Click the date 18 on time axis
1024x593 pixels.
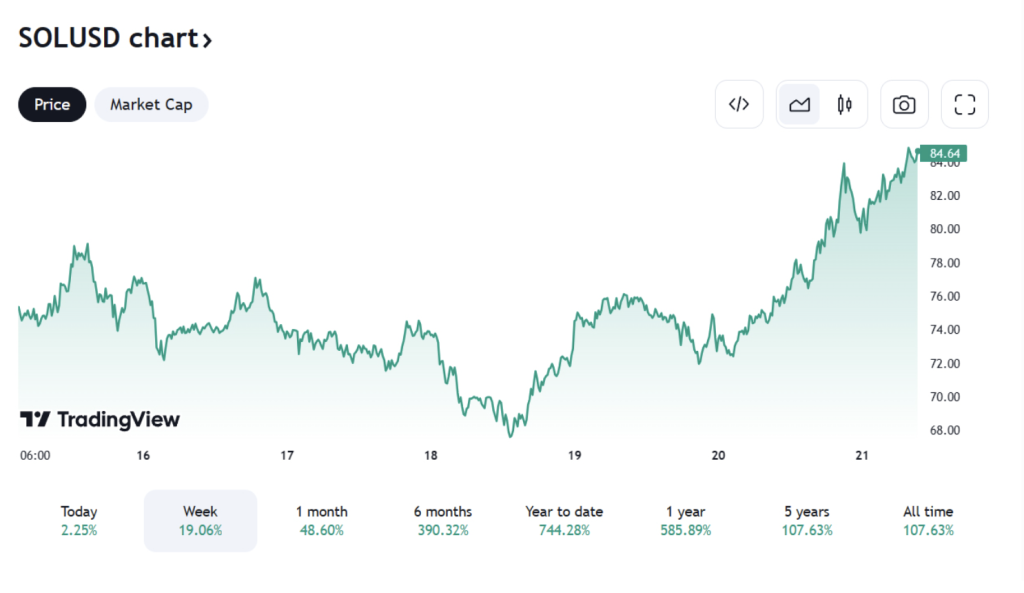tap(431, 455)
